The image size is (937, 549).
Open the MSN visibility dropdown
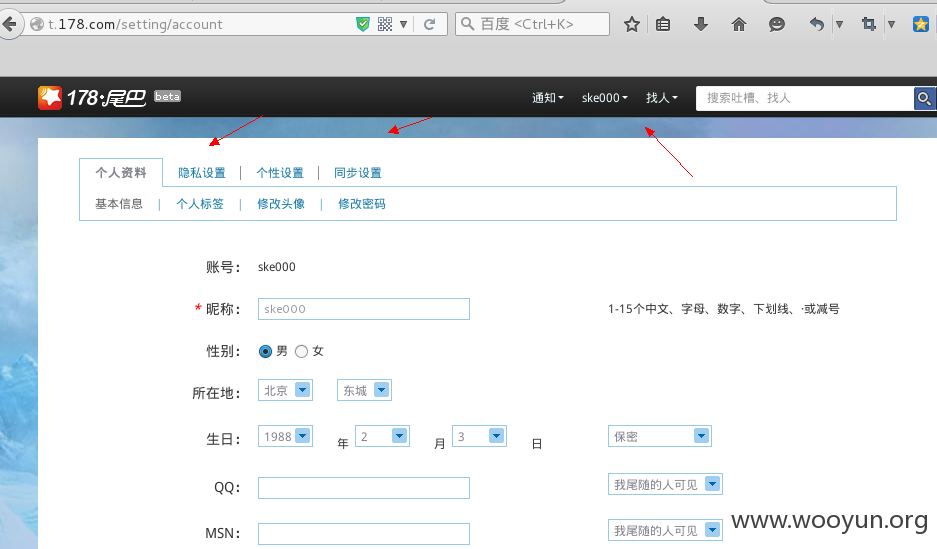point(665,530)
